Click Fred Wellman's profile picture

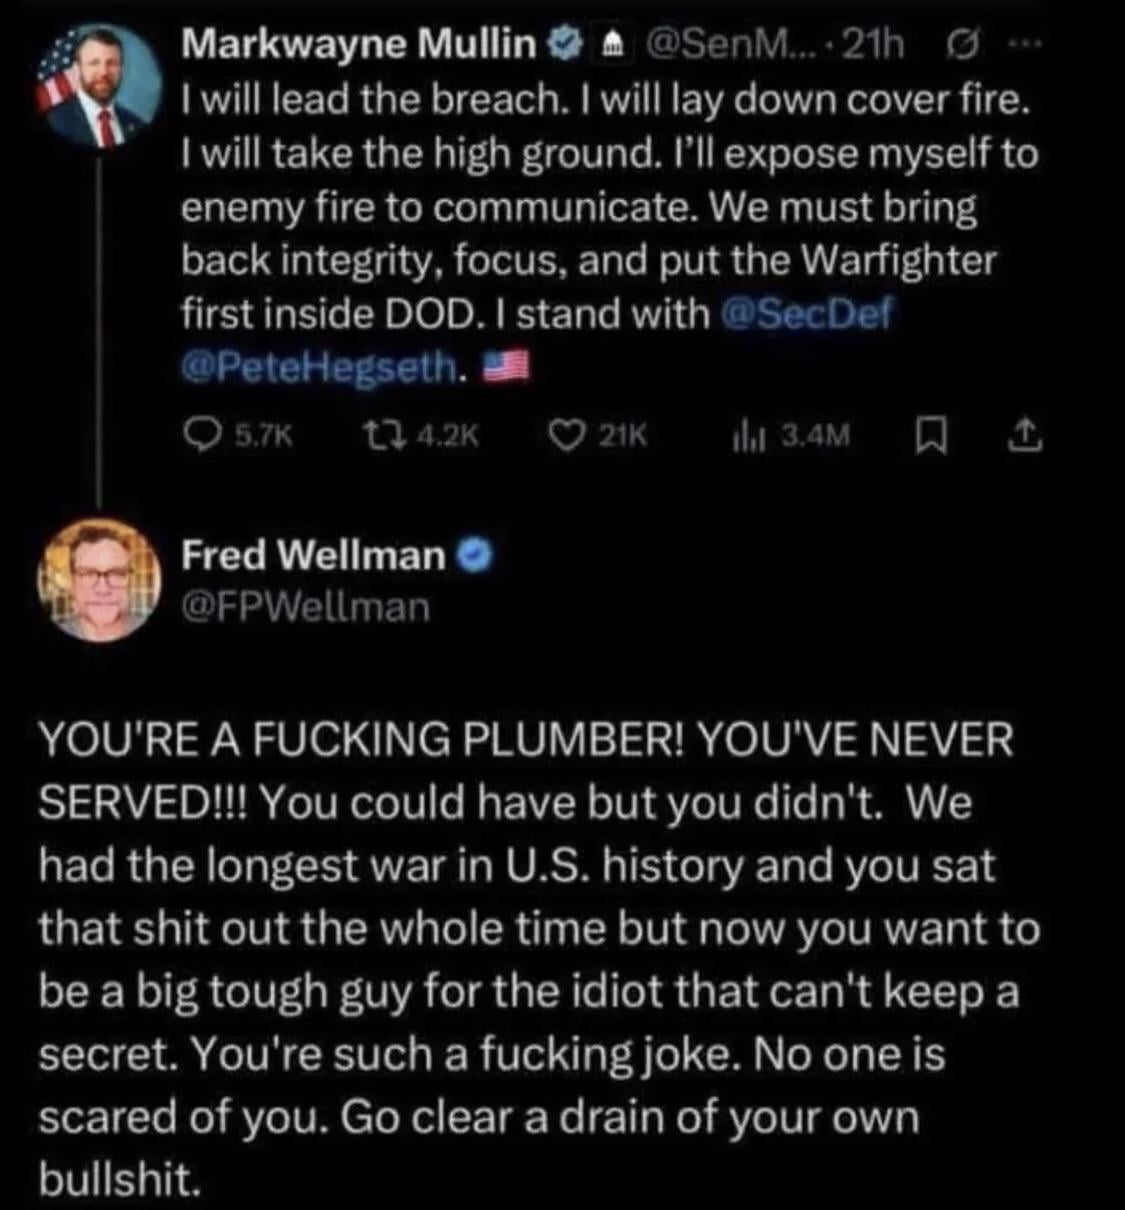coord(99,580)
